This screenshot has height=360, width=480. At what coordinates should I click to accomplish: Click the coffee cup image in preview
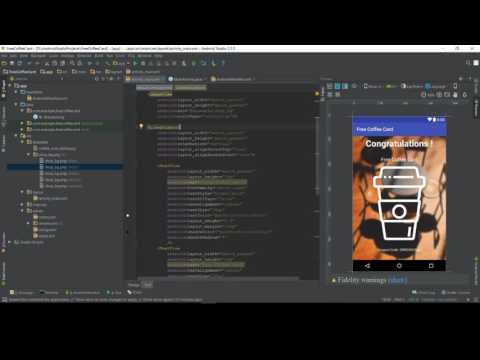pos(399,203)
